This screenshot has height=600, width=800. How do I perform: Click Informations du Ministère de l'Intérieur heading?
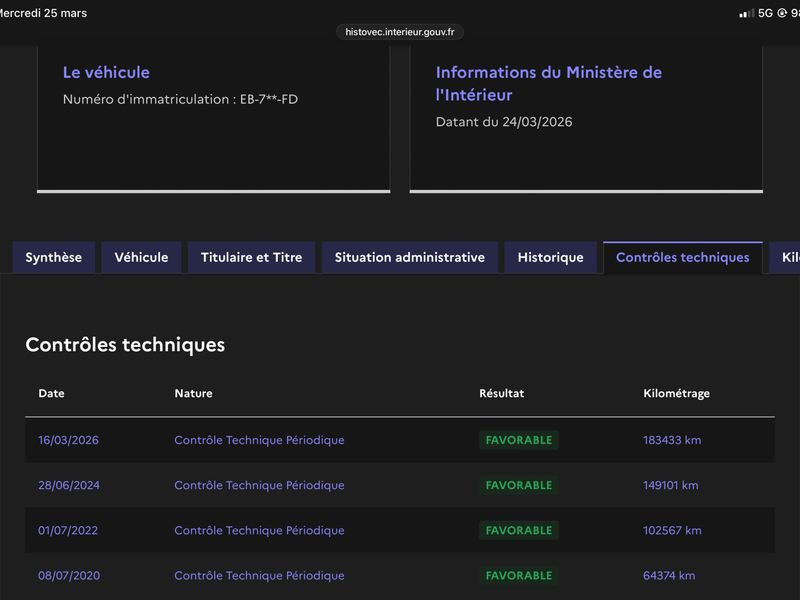(549, 84)
